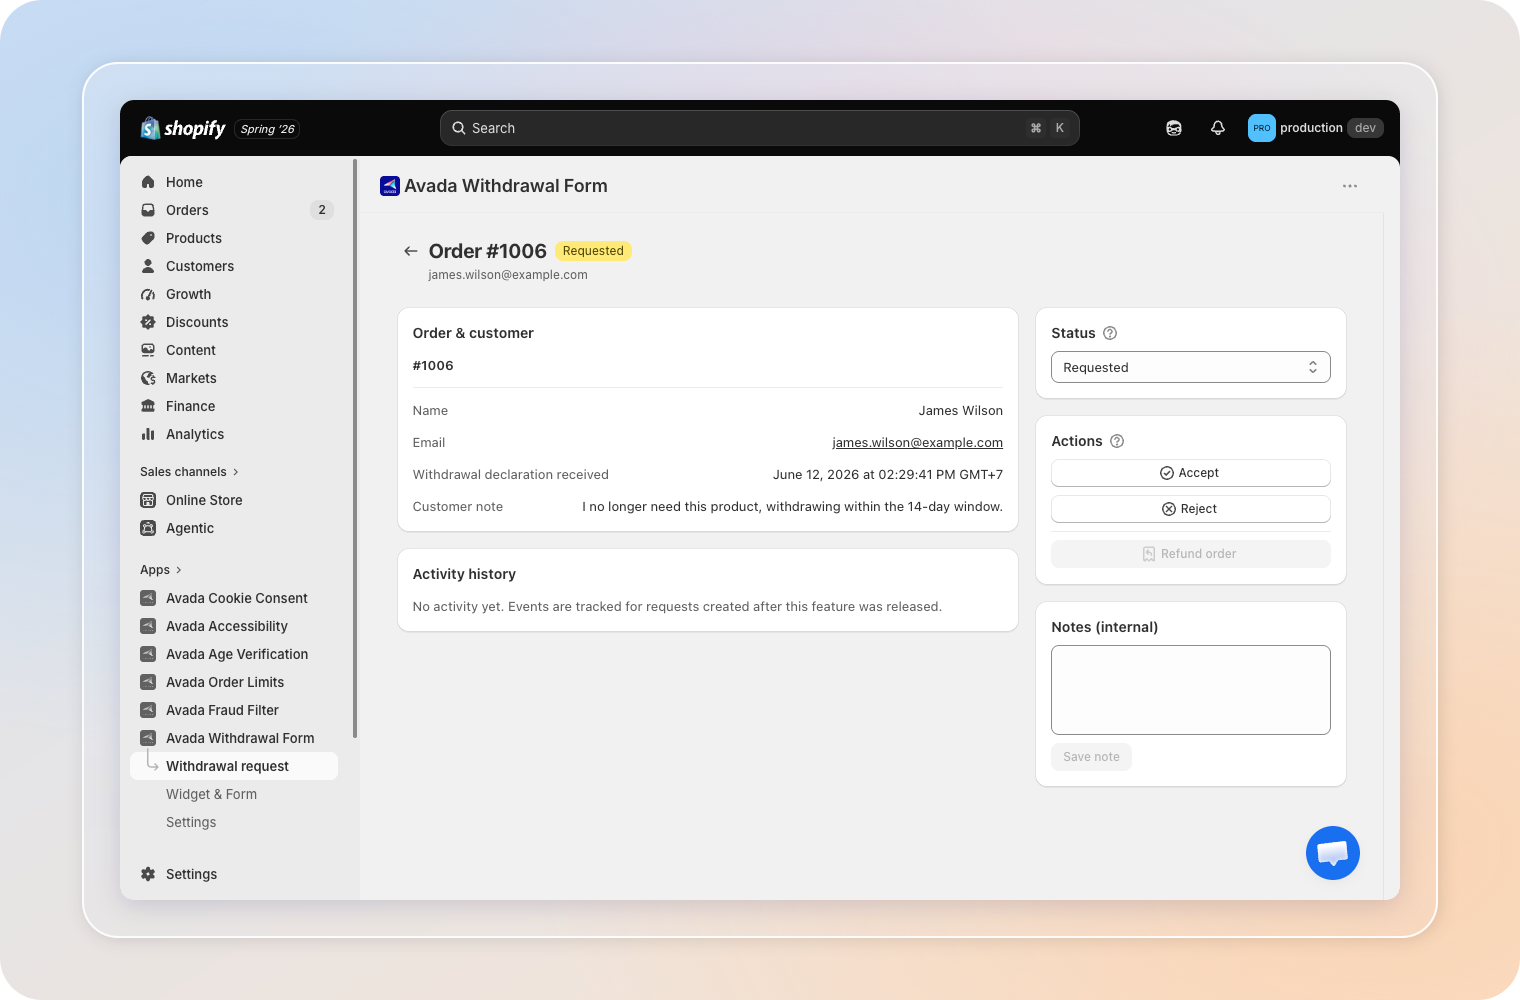
Task: Select Withdrawal request submenu item
Action: [234, 766]
